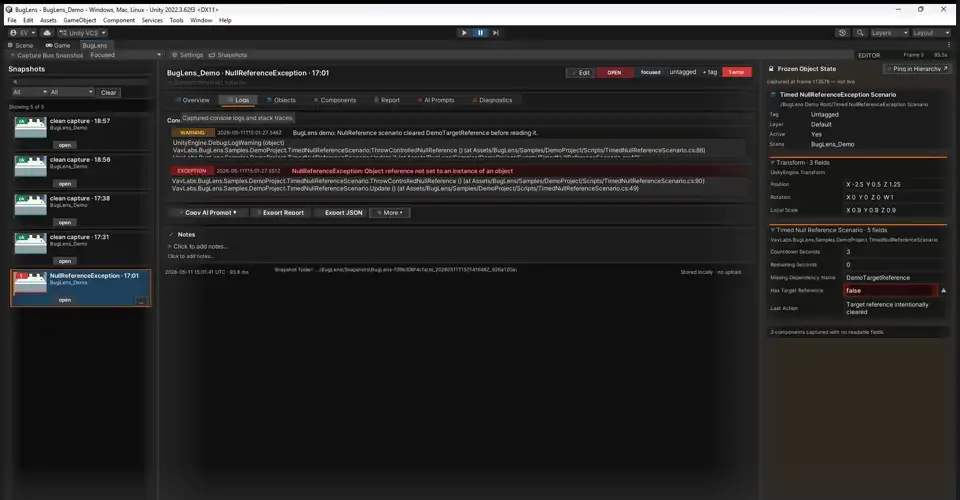The image size is (960, 500).
Task: Toggle the Pause button
Action: pos(480,32)
